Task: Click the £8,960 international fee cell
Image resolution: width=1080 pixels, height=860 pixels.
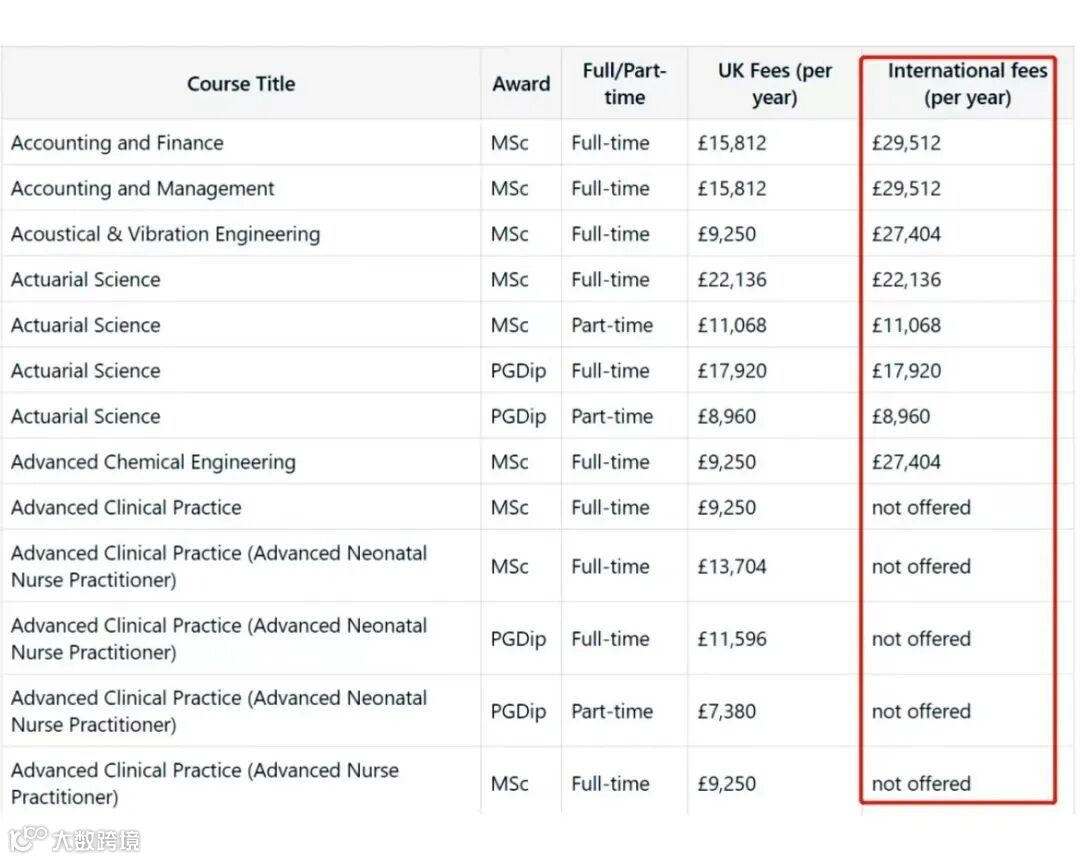Action: tap(900, 417)
